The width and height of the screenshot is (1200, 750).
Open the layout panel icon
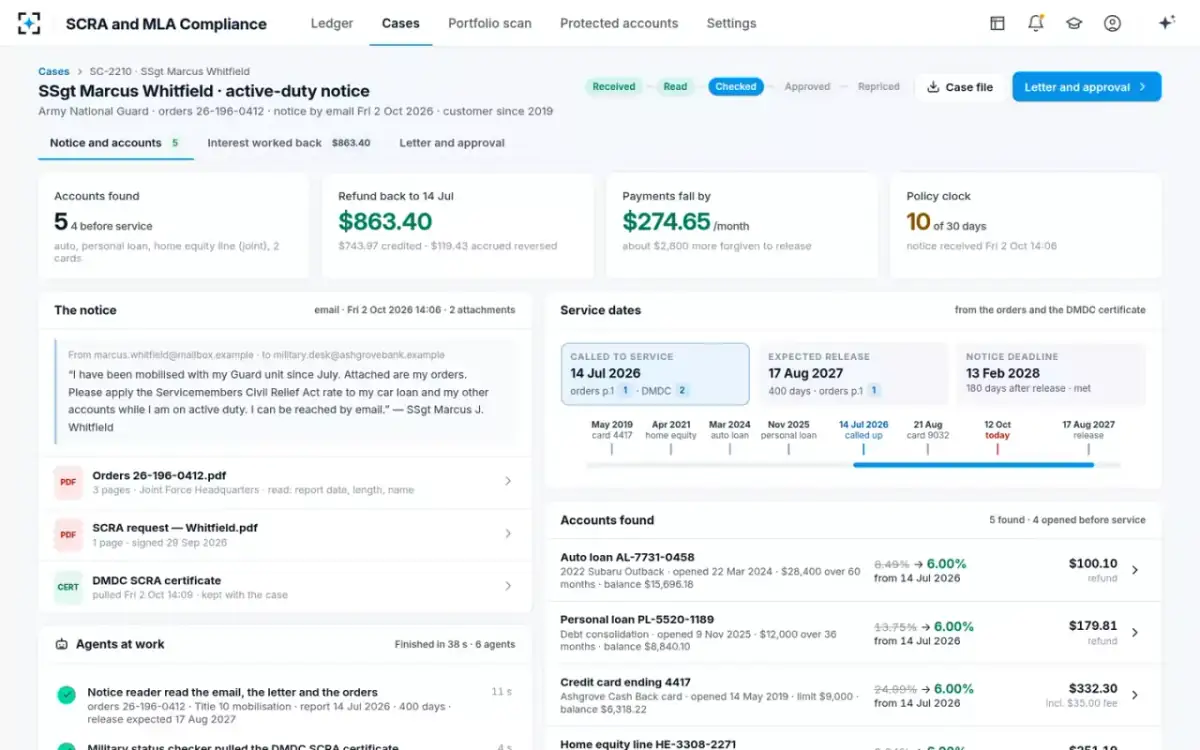pos(997,23)
